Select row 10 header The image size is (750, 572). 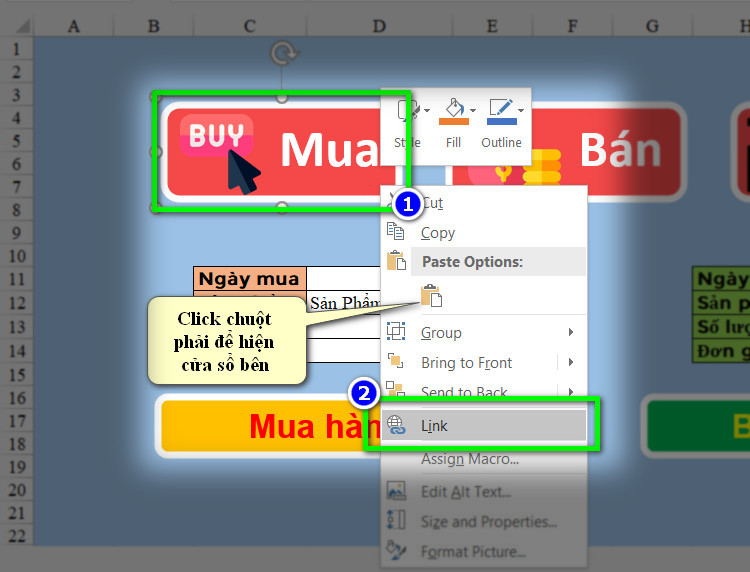(16, 256)
